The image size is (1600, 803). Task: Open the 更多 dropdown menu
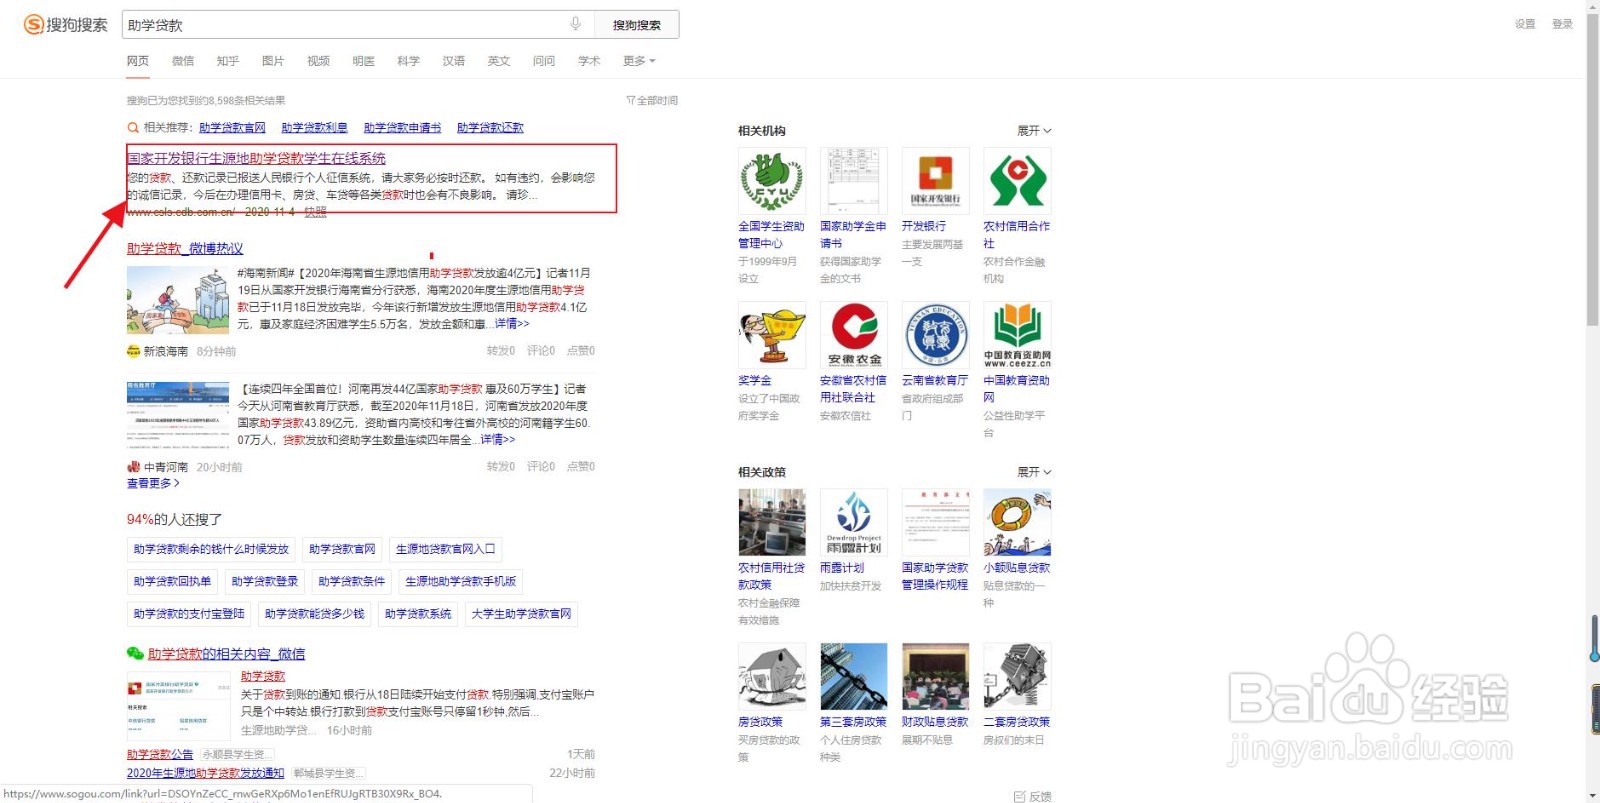pos(639,61)
